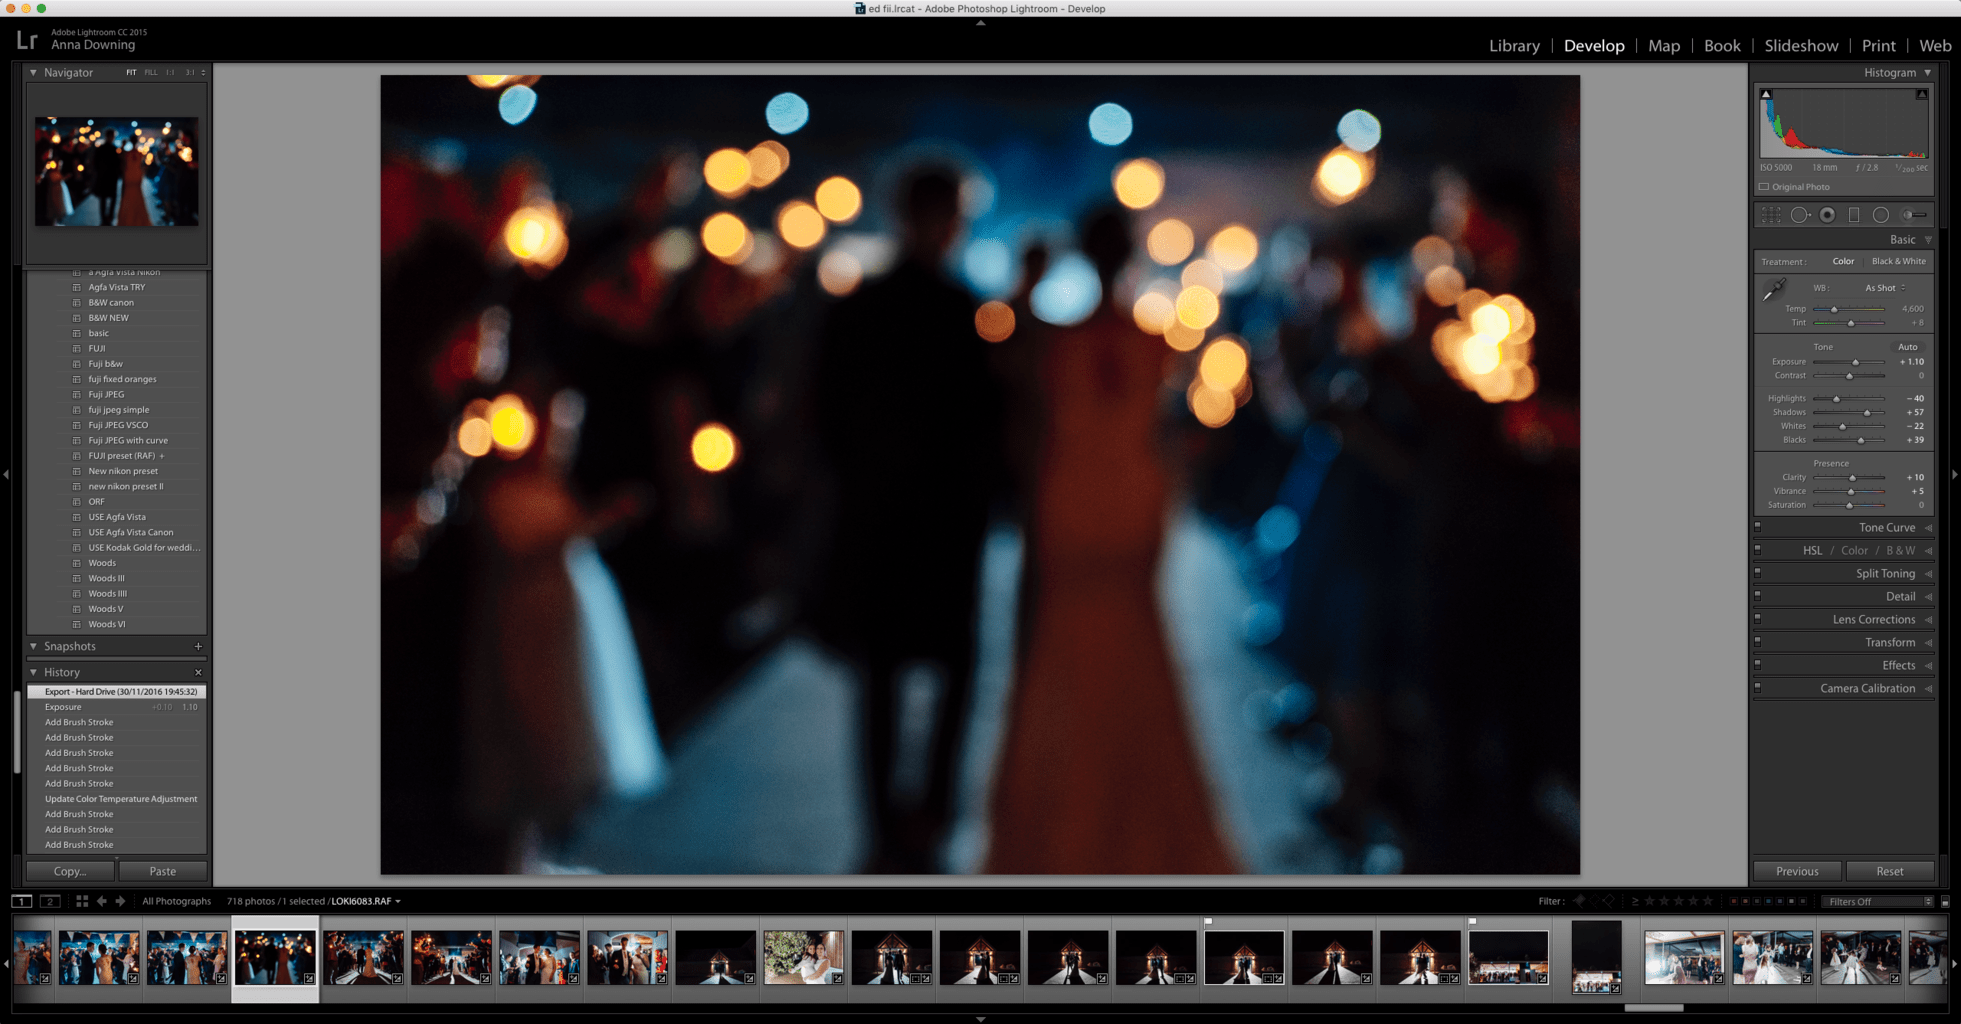The height and width of the screenshot is (1024, 1961).
Task: Click the rating comparison greater-than-or-equal symbol
Action: coord(1635,901)
